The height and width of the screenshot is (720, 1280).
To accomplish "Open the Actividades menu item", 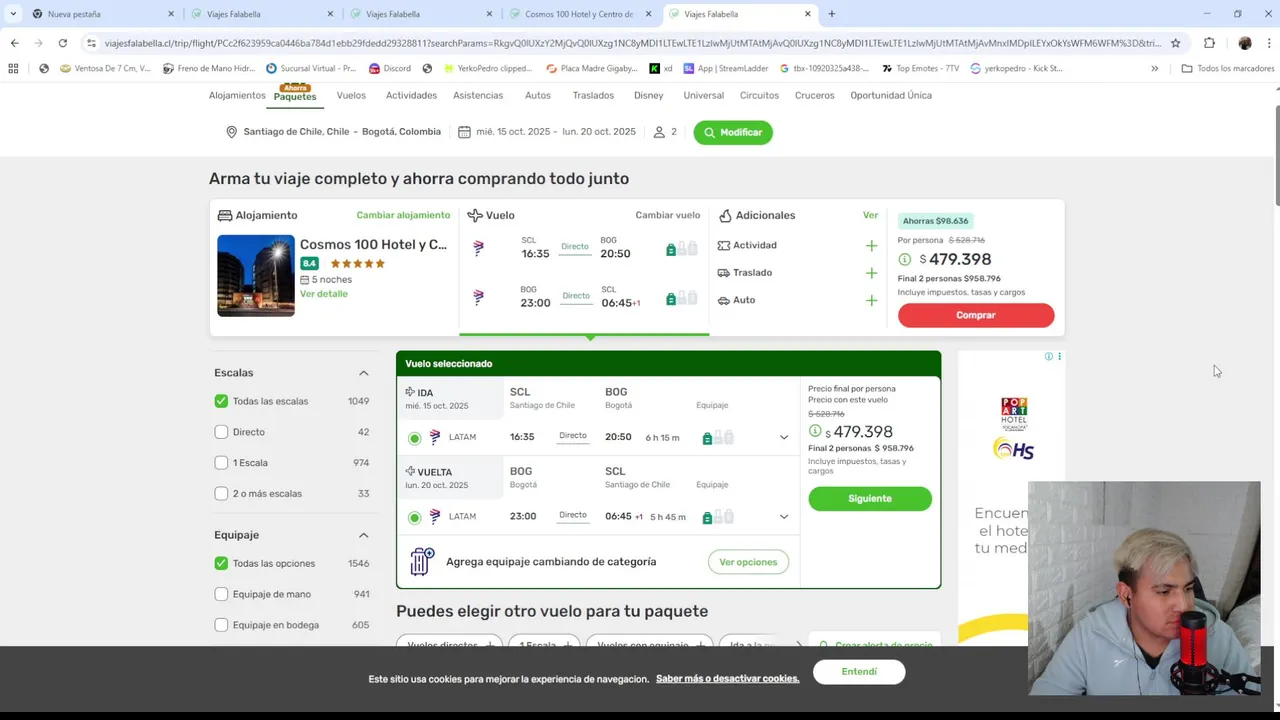I will (411, 95).
